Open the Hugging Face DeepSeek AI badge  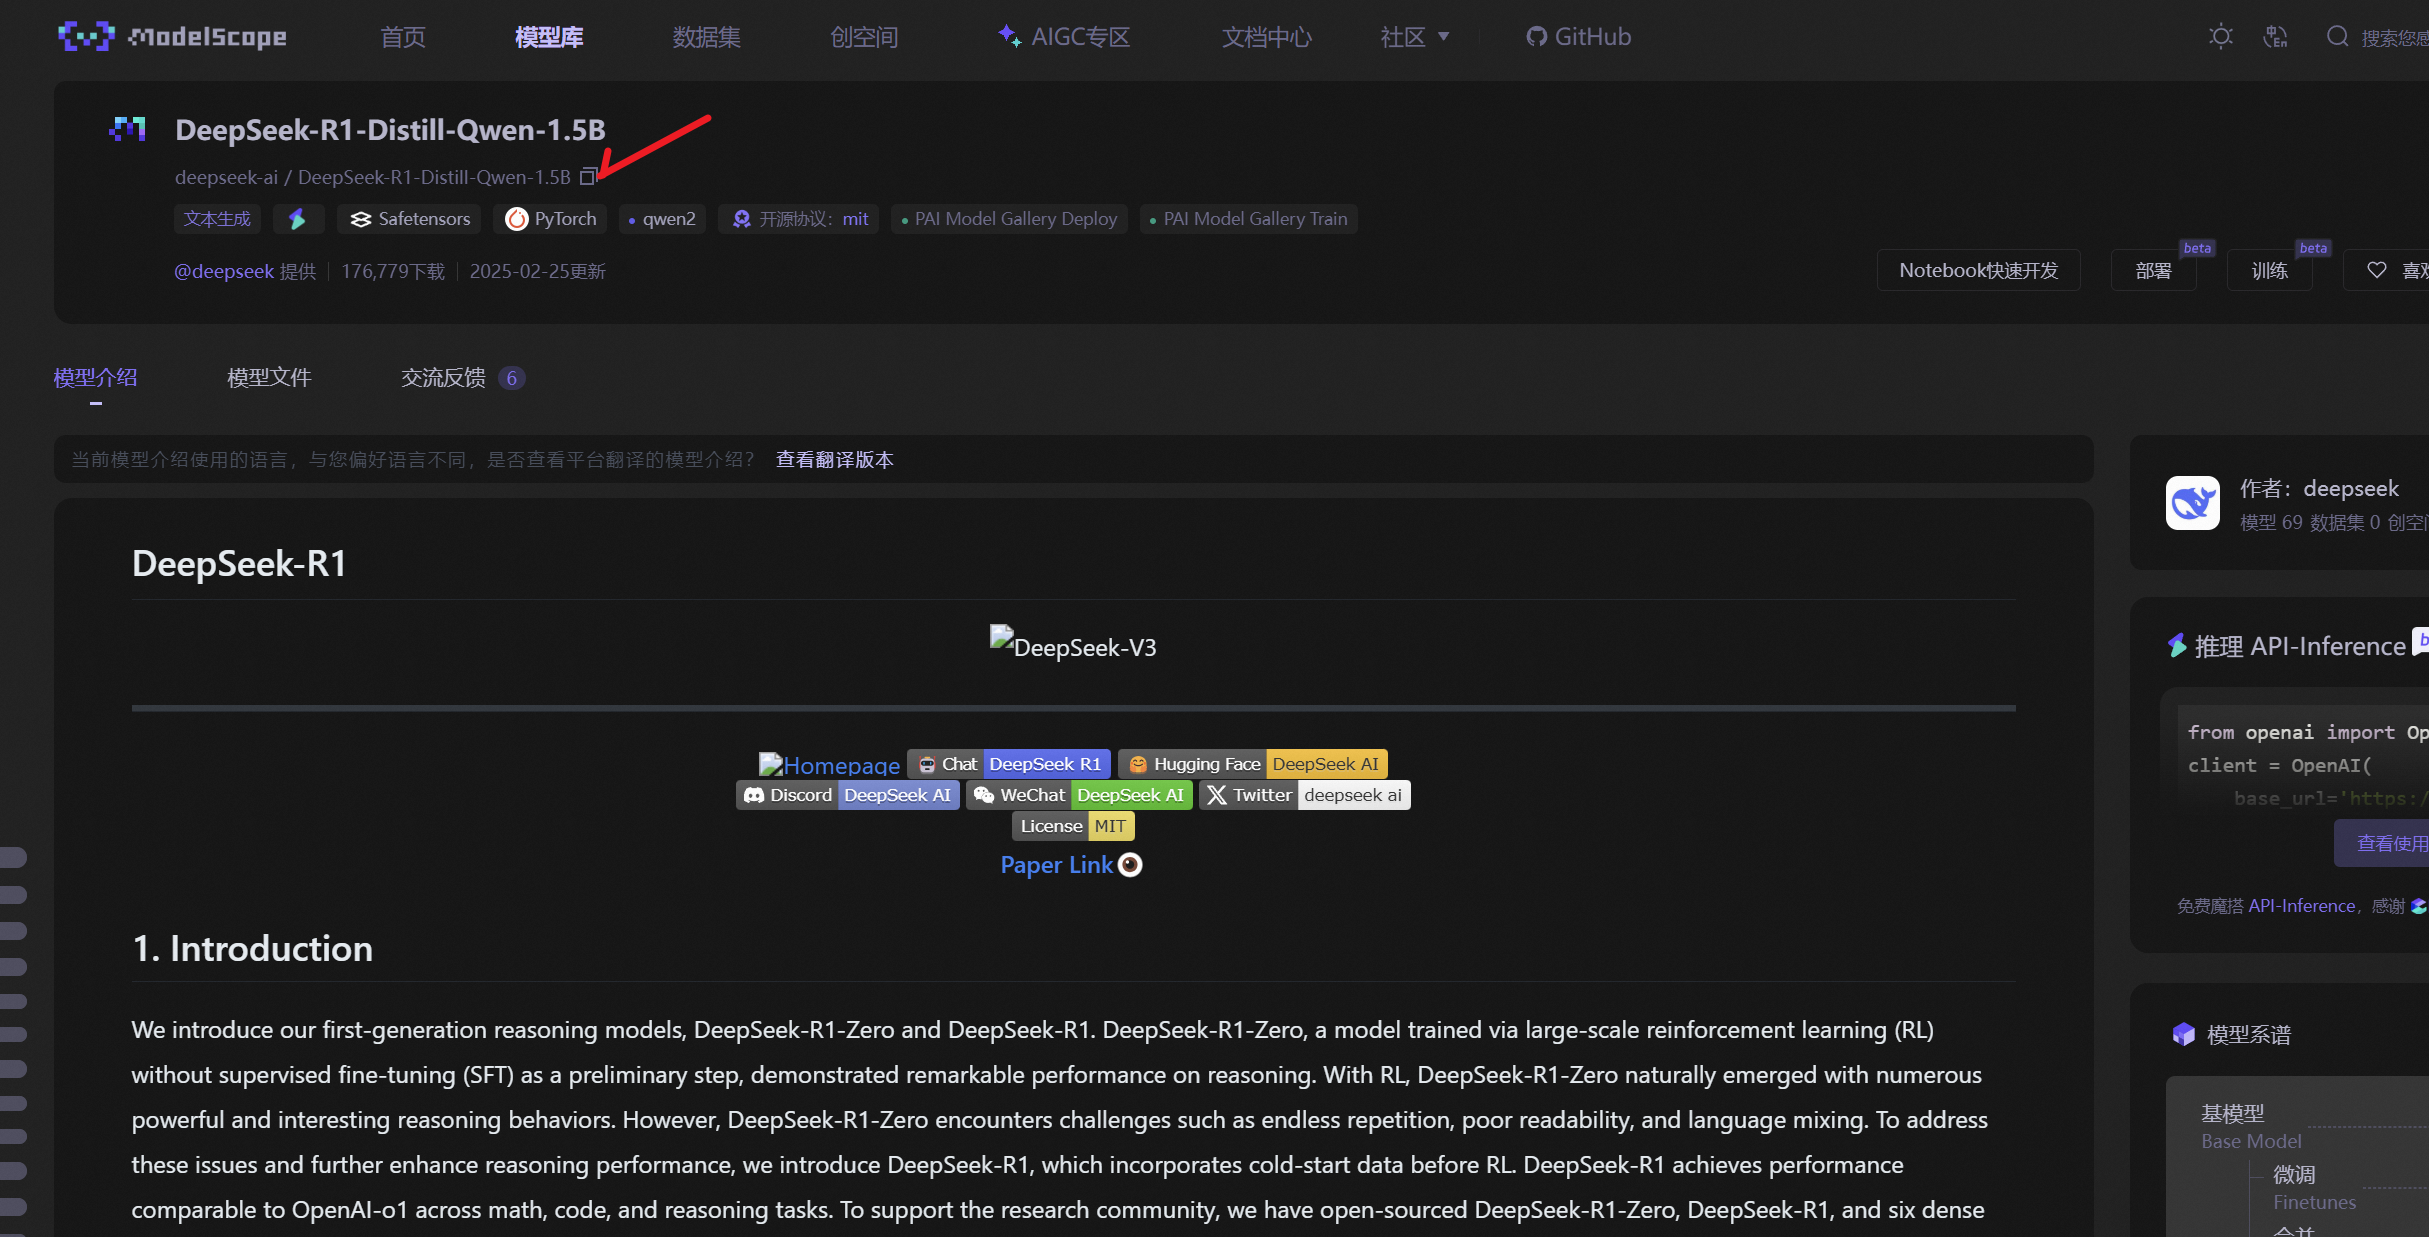(x=1253, y=764)
